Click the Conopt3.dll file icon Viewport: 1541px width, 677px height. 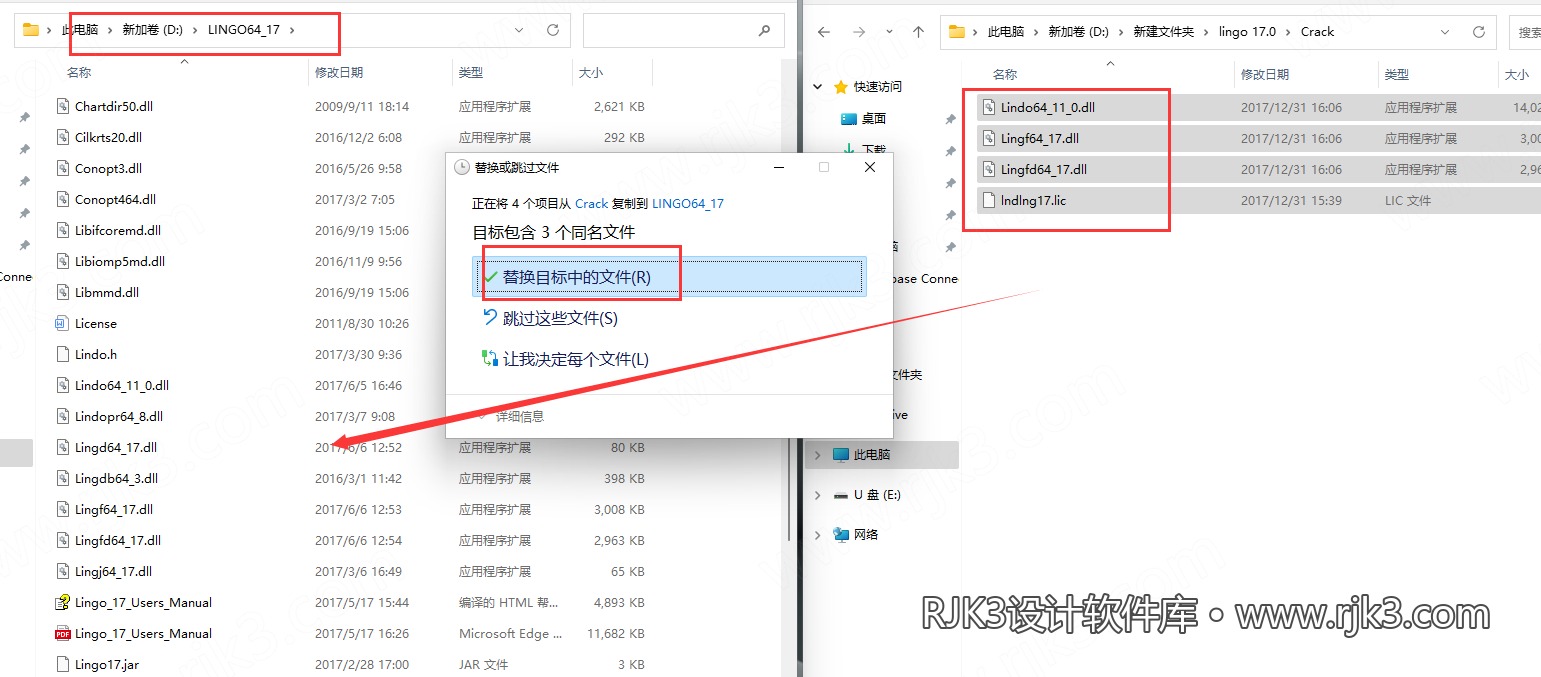click(63, 168)
